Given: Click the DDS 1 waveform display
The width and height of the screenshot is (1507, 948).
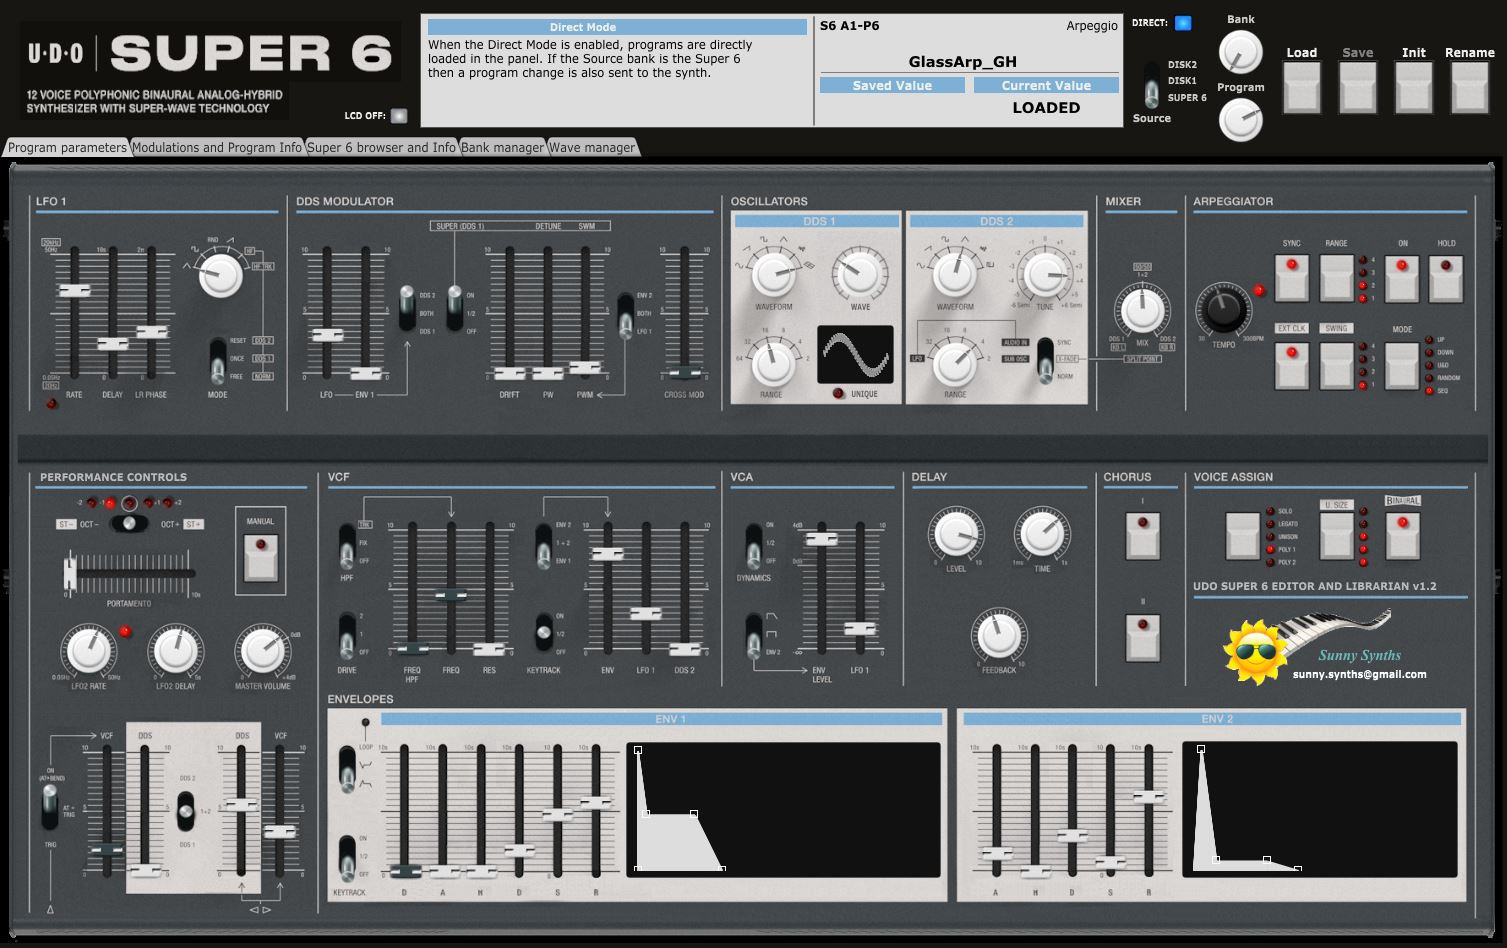Looking at the screenshot, I should (855, 354).
